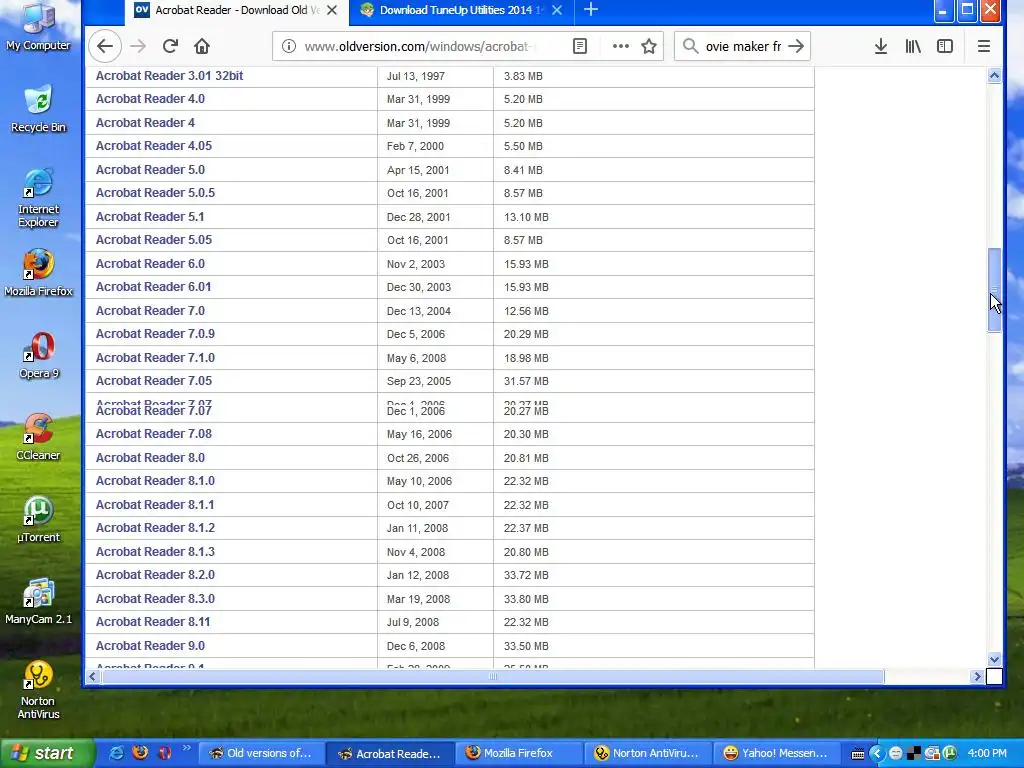
Task: Open page actions three-dot menu
Action: (x=620, y=46)
